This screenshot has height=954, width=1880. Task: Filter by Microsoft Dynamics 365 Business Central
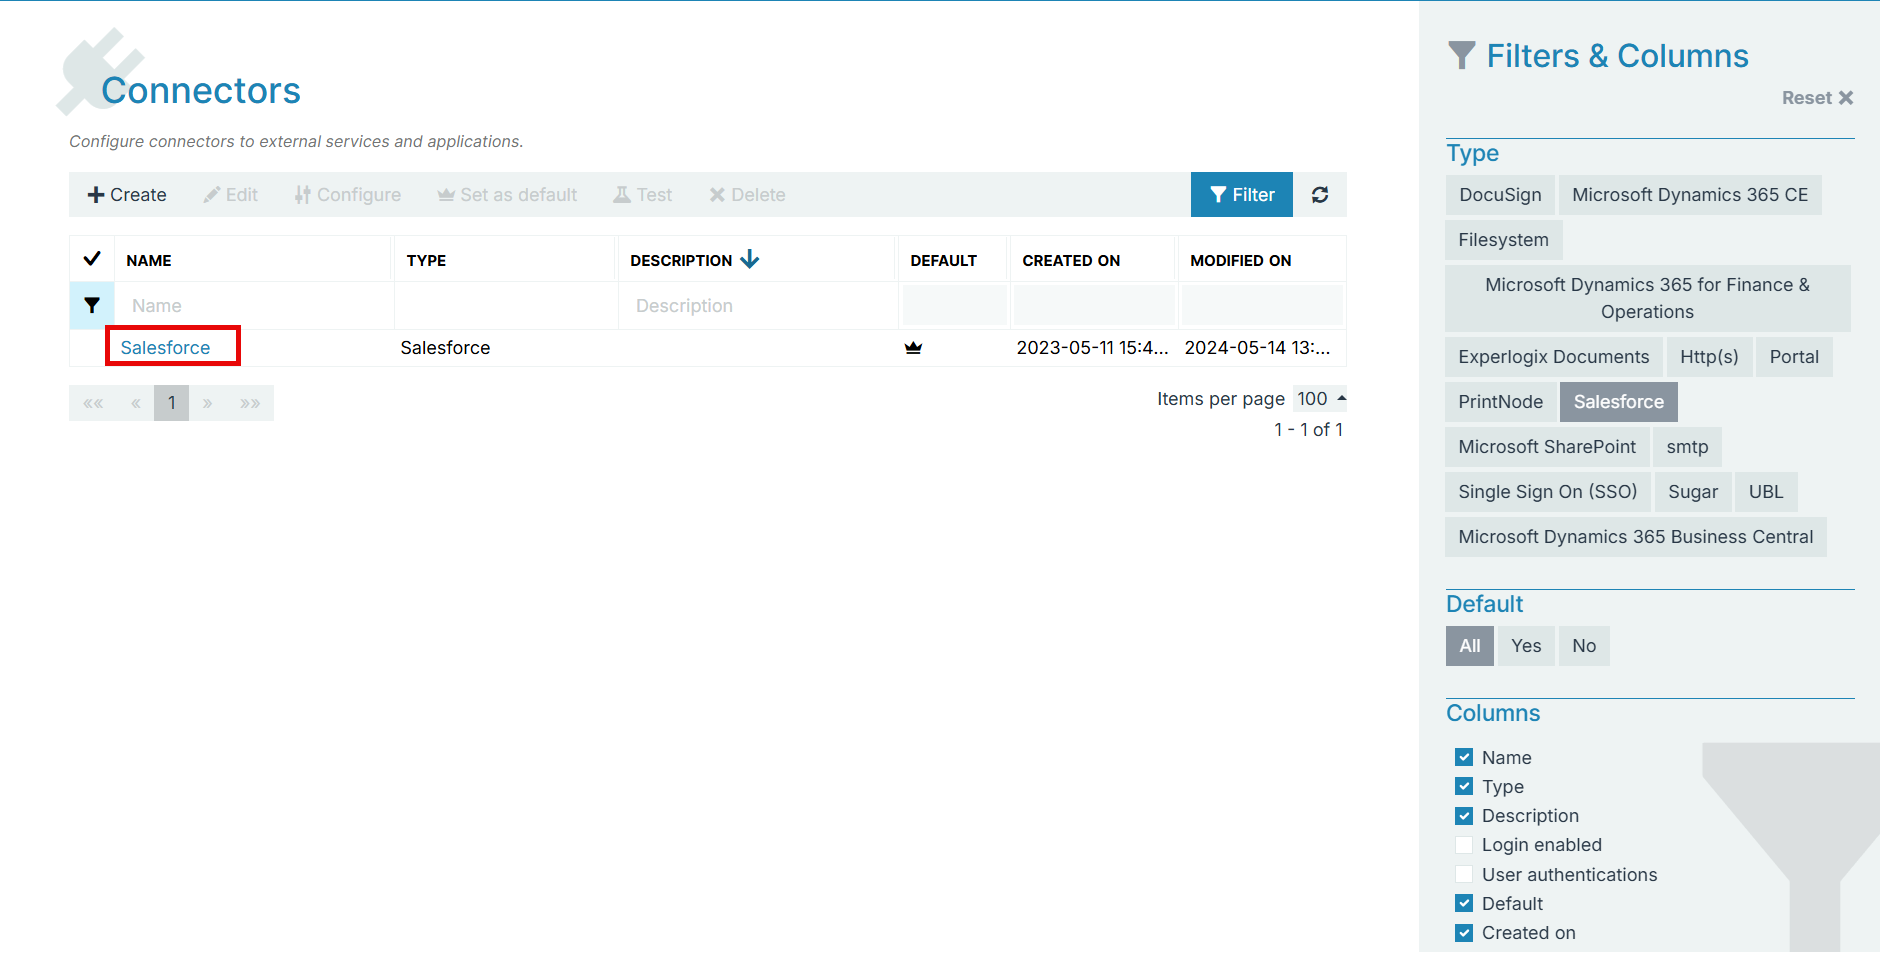click(x=1635, y=537)
